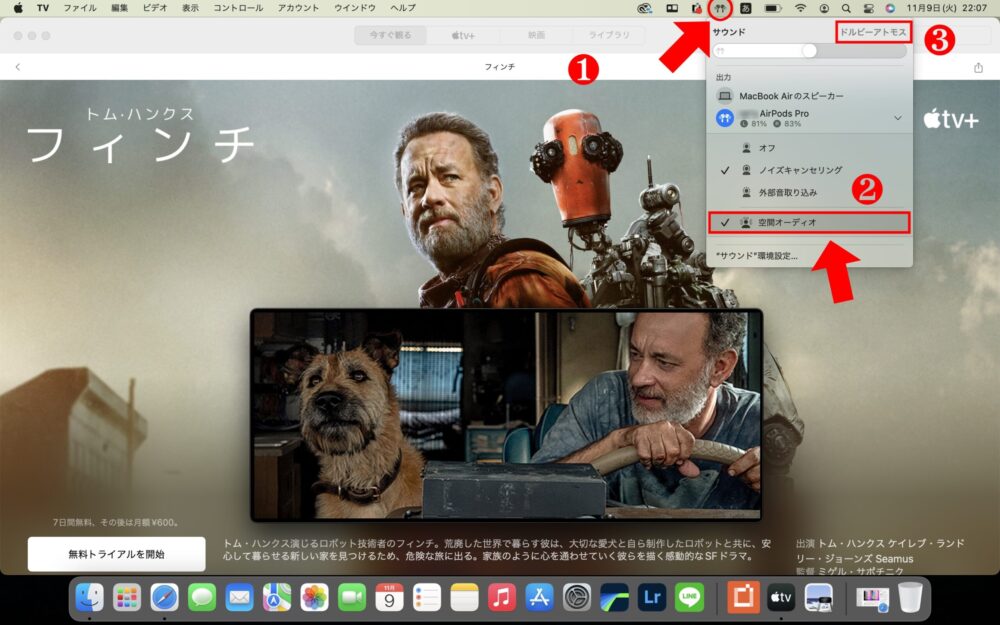The width and height of the screenshot is (1000, 625).
Task: Start FaceTime from the Dock
Action: tap(352, 598)
